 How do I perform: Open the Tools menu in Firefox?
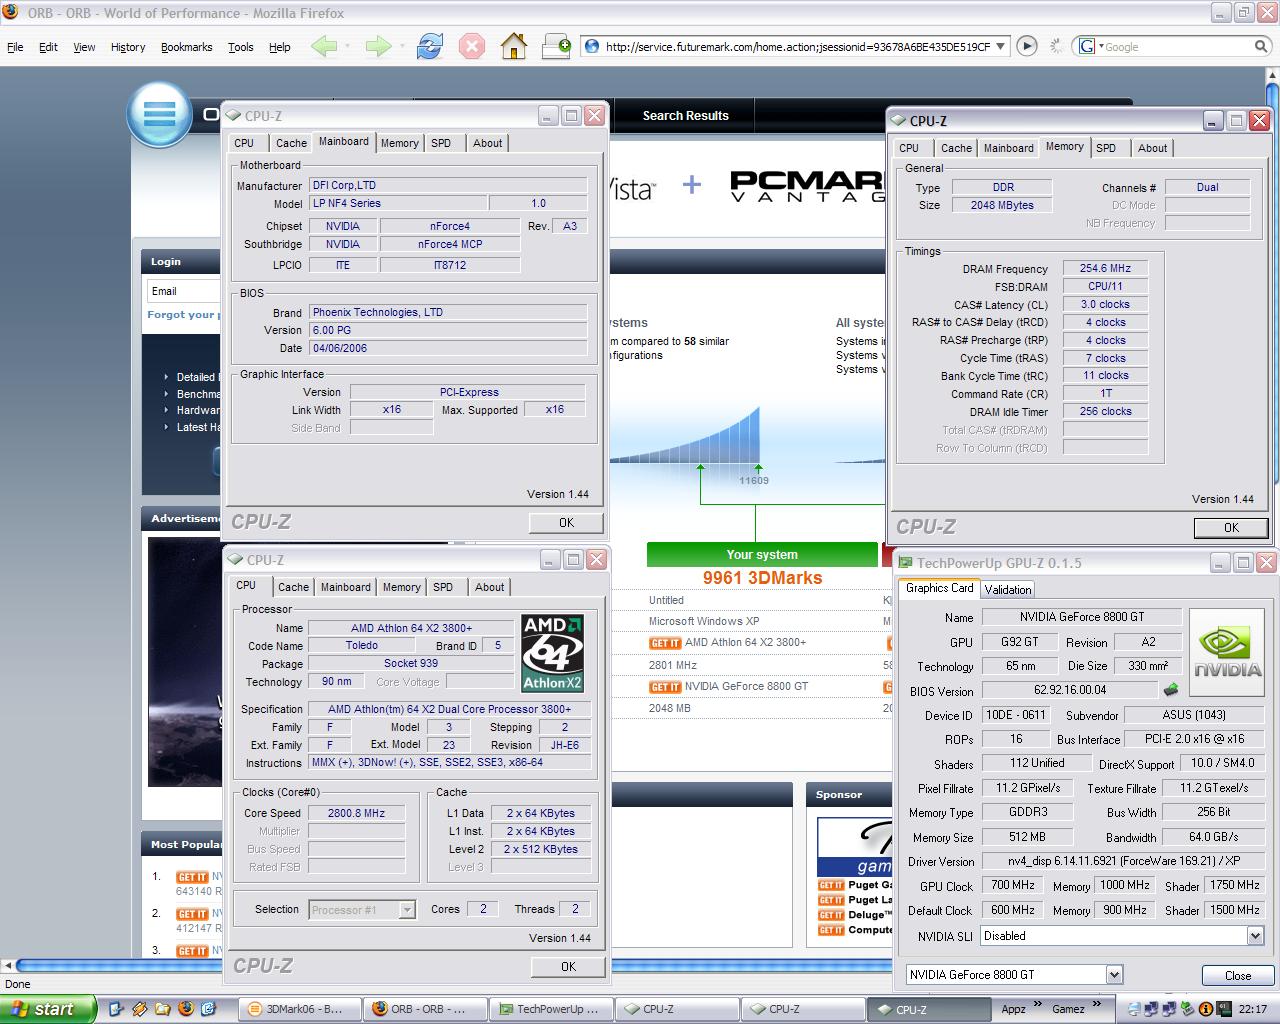point(241,47)
